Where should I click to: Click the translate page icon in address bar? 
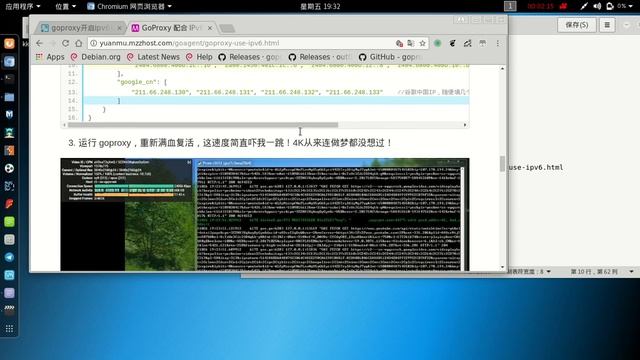click(x=411, y=43)
